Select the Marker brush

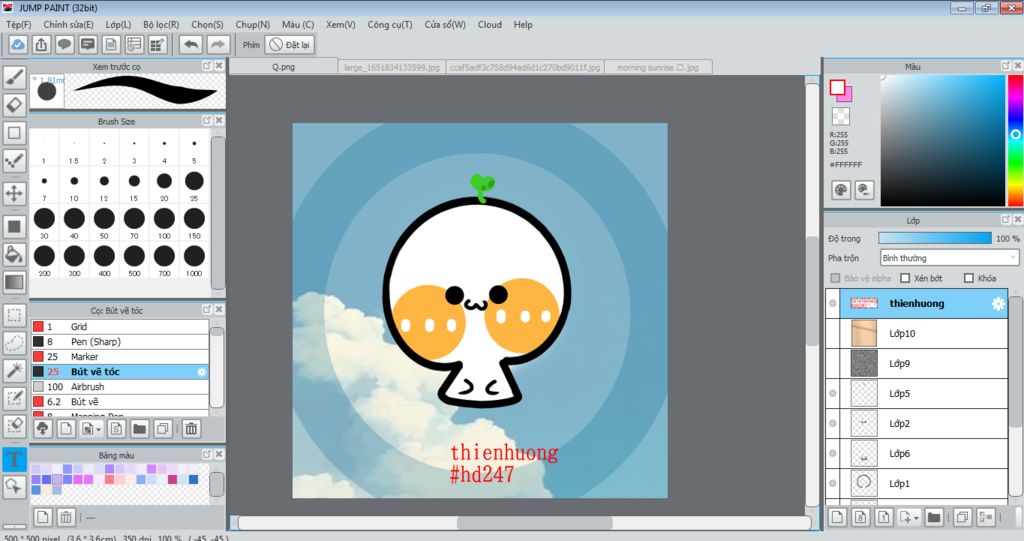pyautogui.click(x=120, y=357)
